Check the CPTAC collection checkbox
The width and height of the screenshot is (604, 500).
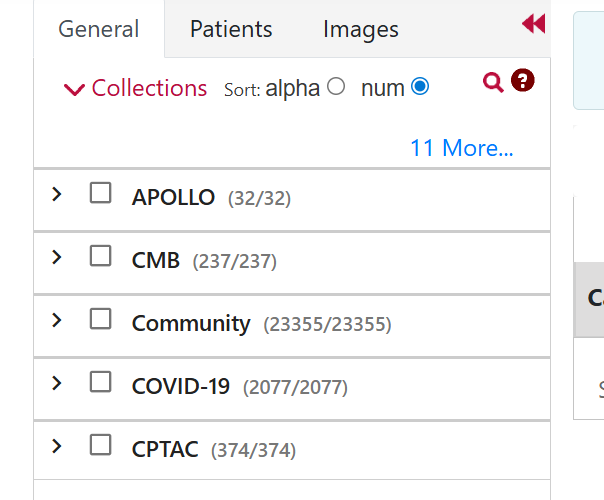click(x=101, y=445)
